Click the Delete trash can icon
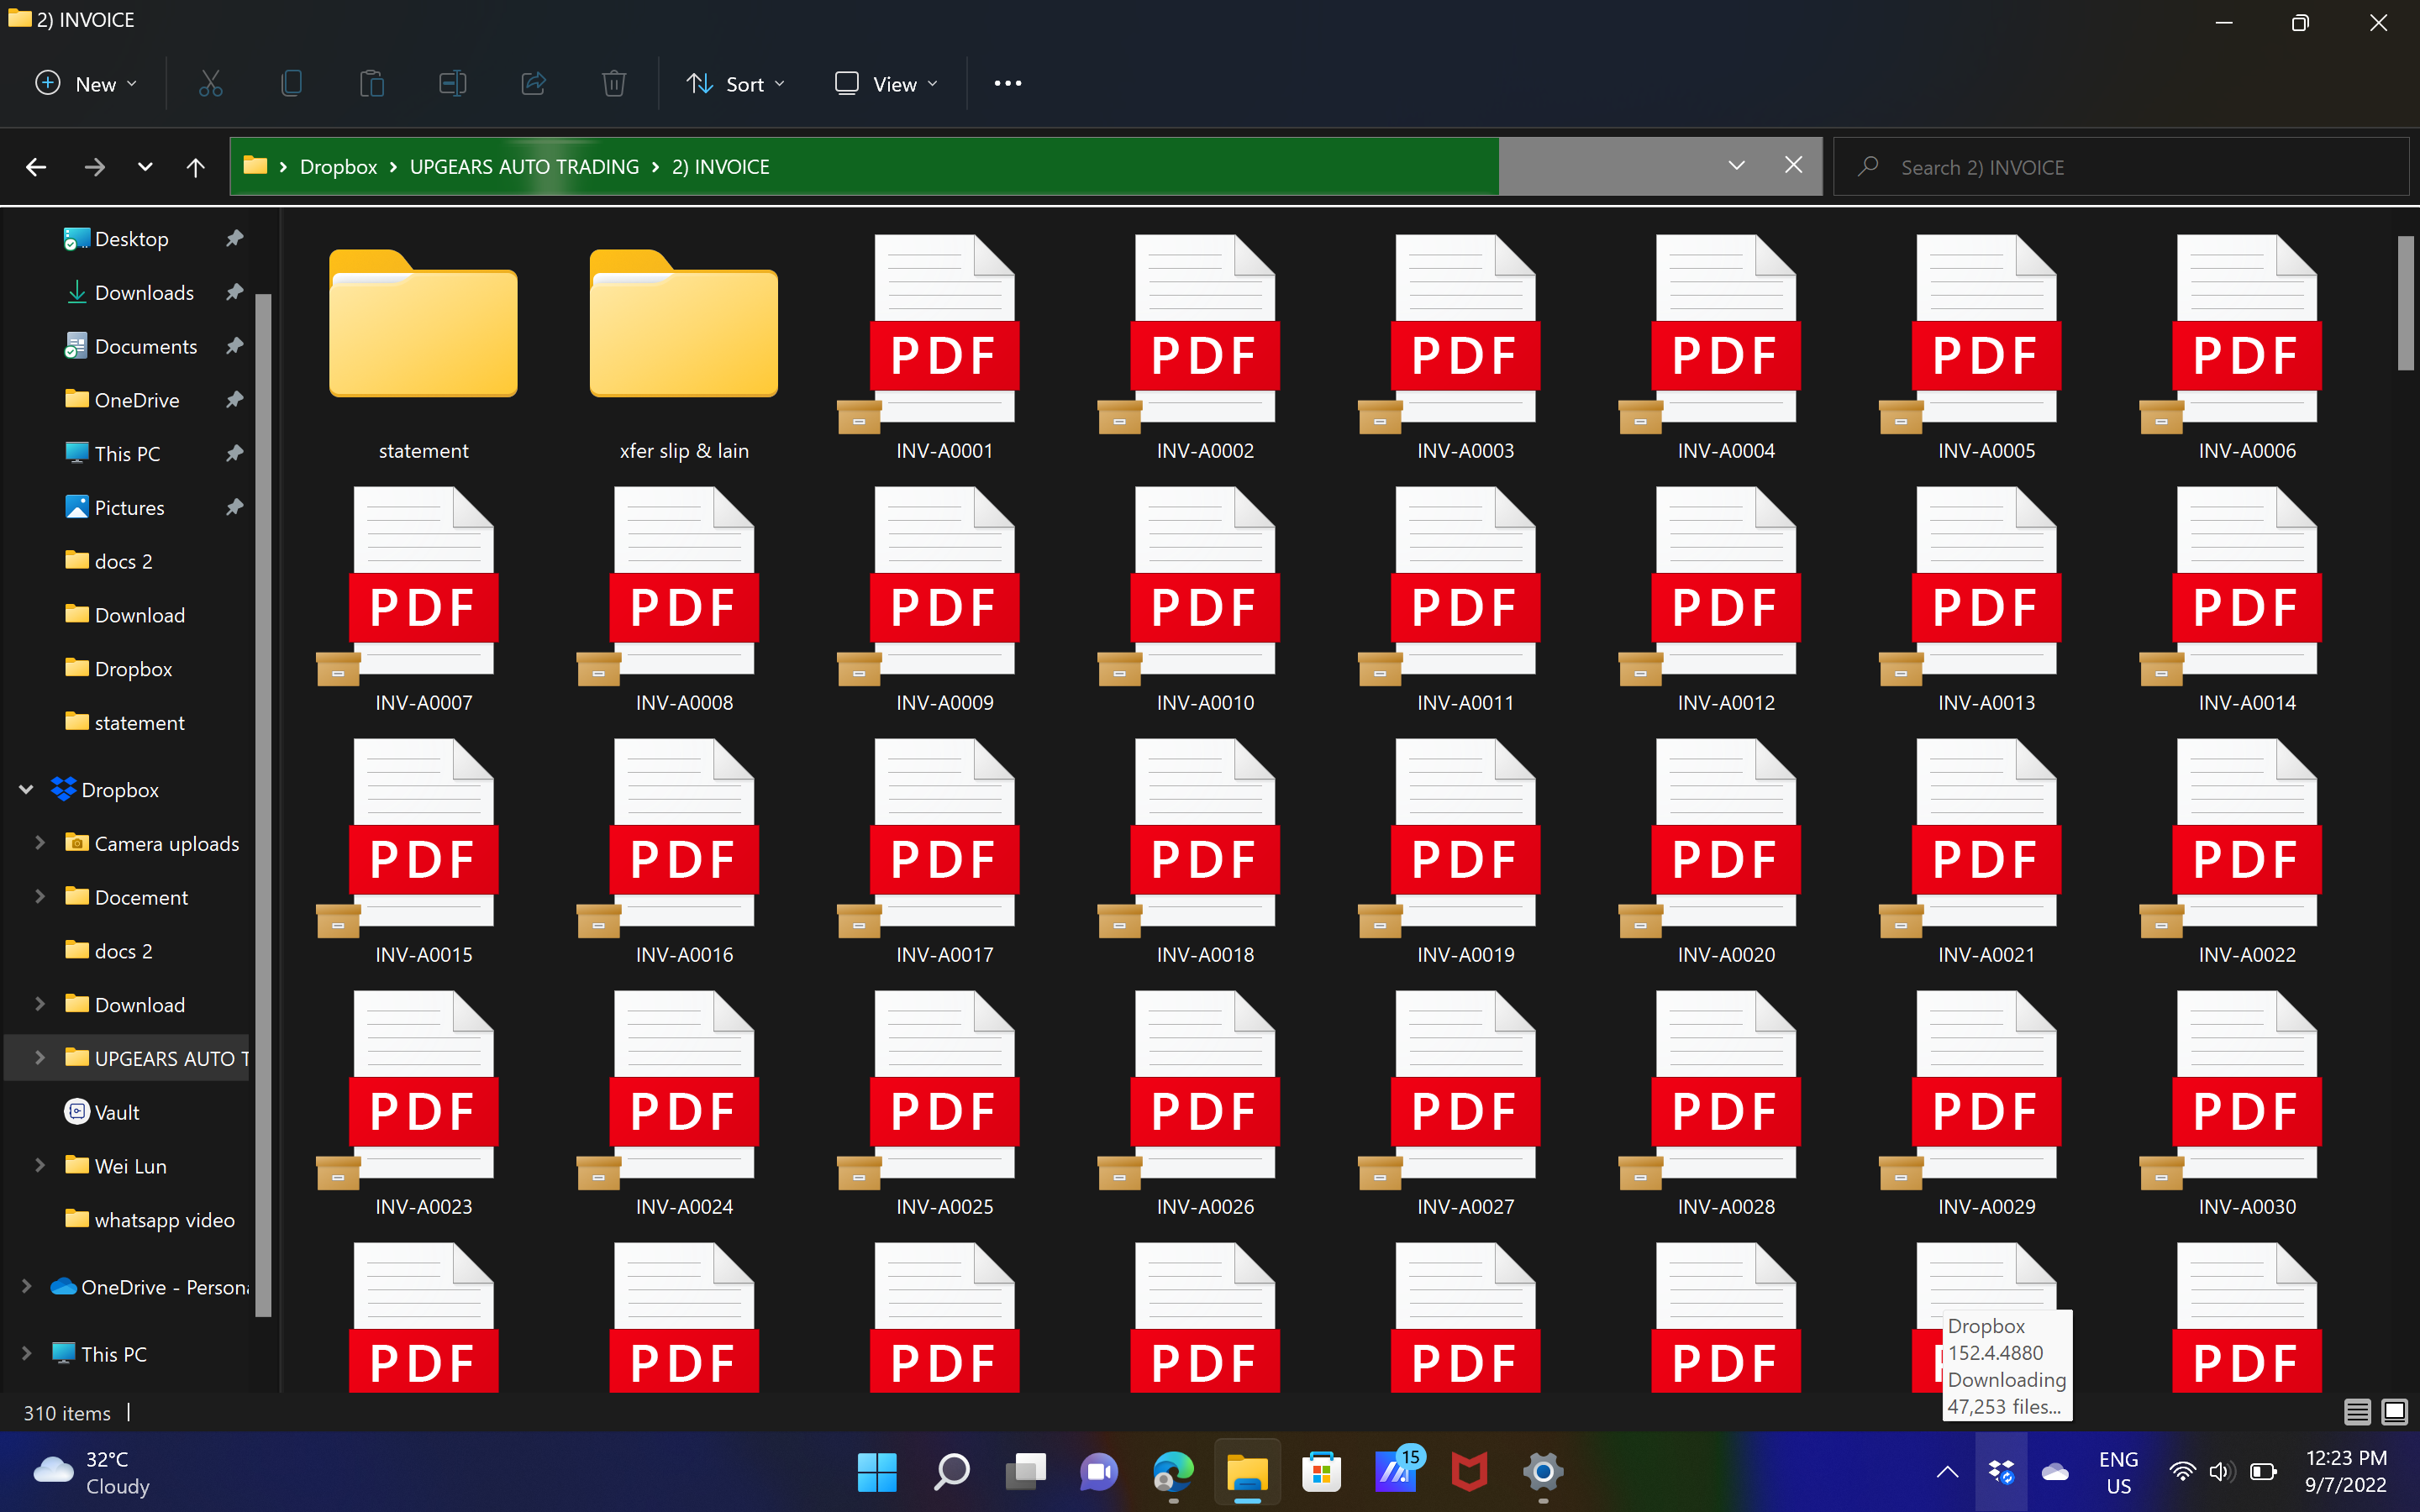The height and width of the screenshot is (1512, 2420). tap(614, 84)
